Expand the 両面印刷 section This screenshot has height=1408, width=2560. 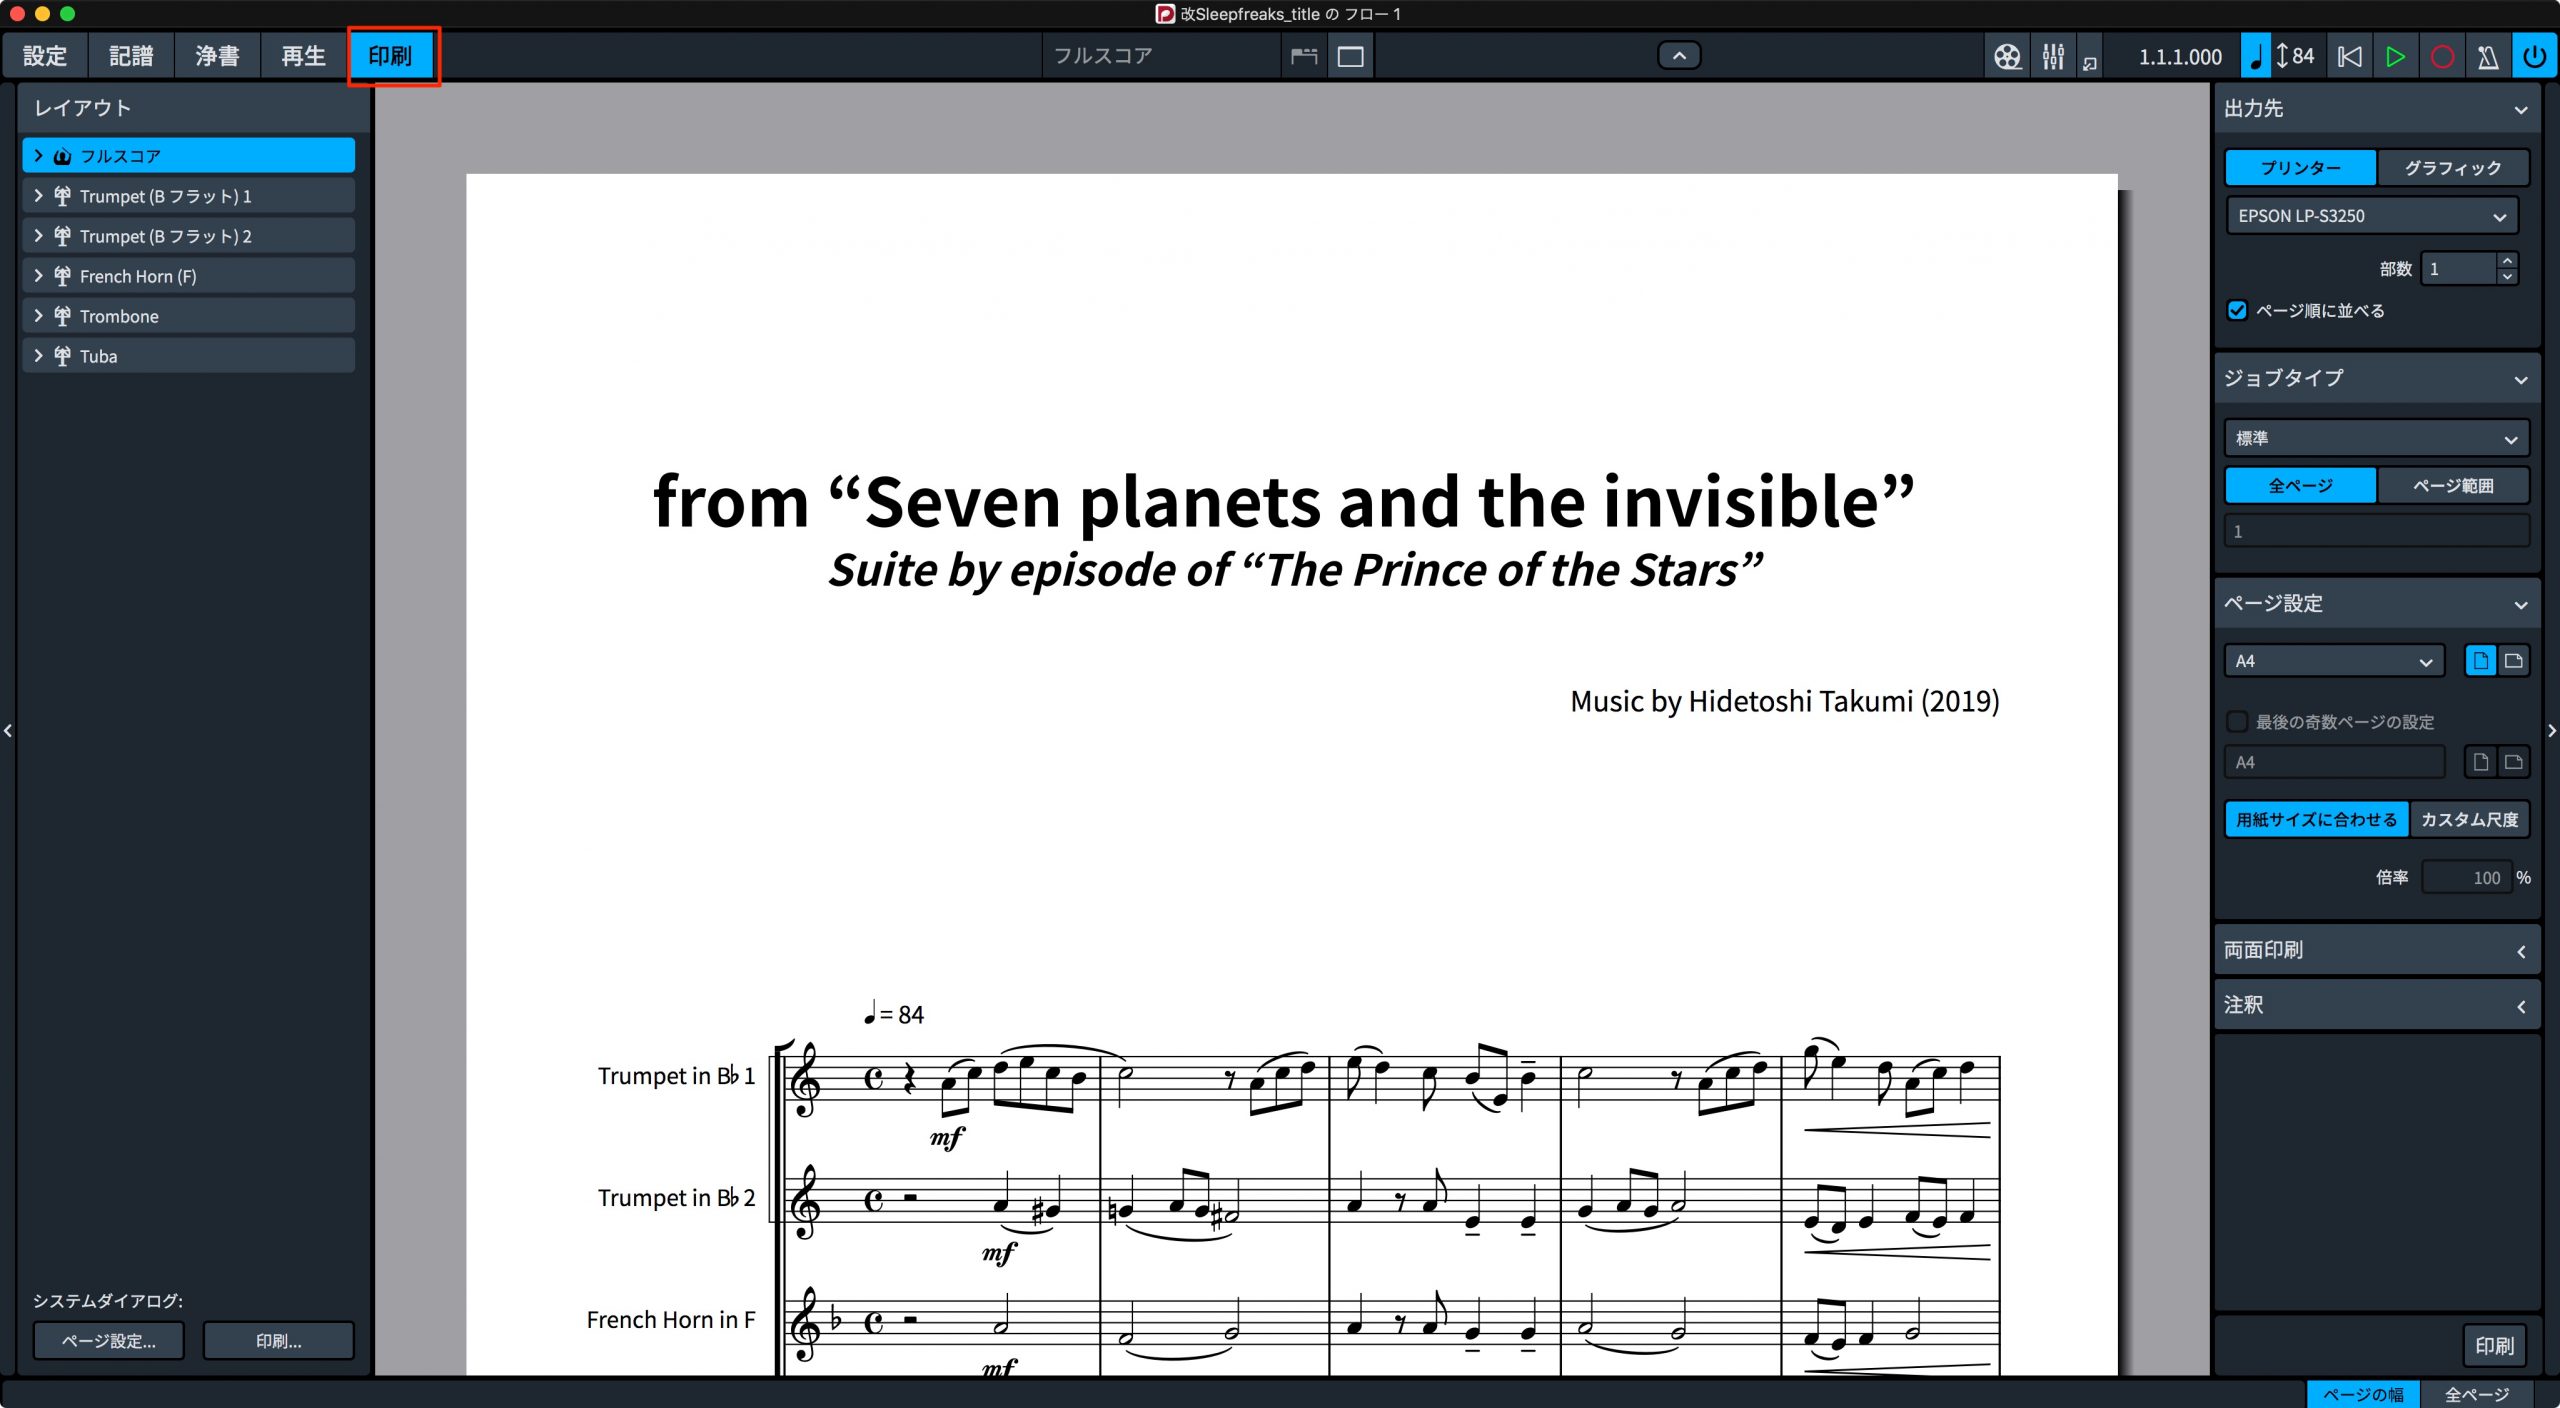2376,950
